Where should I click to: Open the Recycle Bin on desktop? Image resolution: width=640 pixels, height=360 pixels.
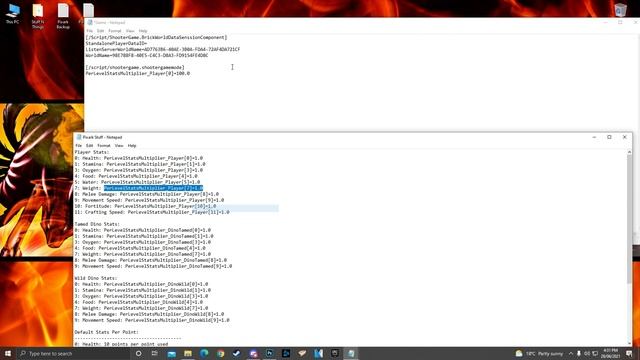coord(620,10)
